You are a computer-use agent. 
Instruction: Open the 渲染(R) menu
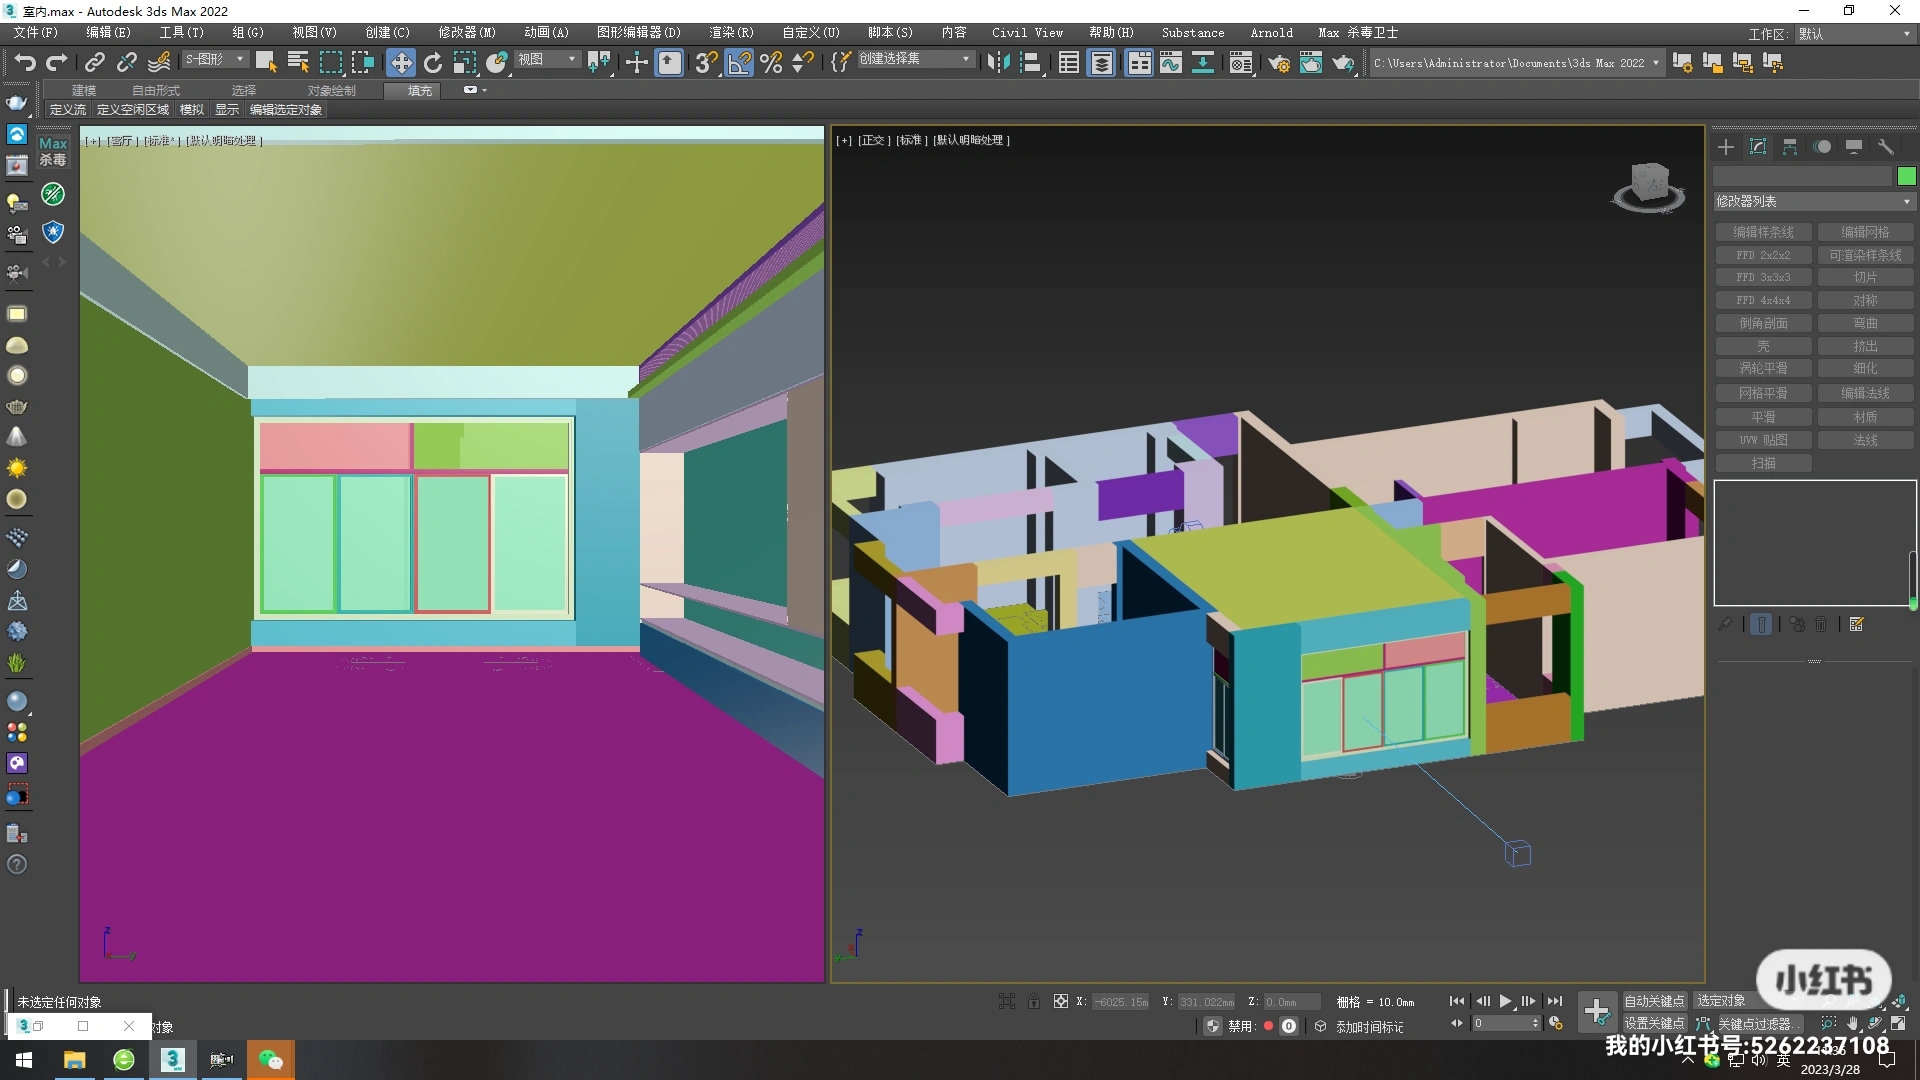731,33
